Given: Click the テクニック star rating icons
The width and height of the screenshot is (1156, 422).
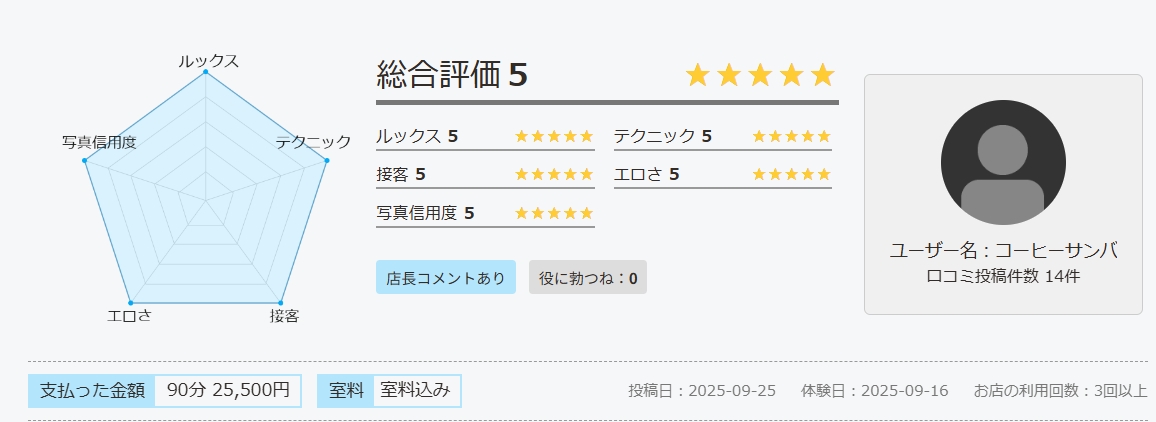Looking at the screenshot, I should click(791, 136).
